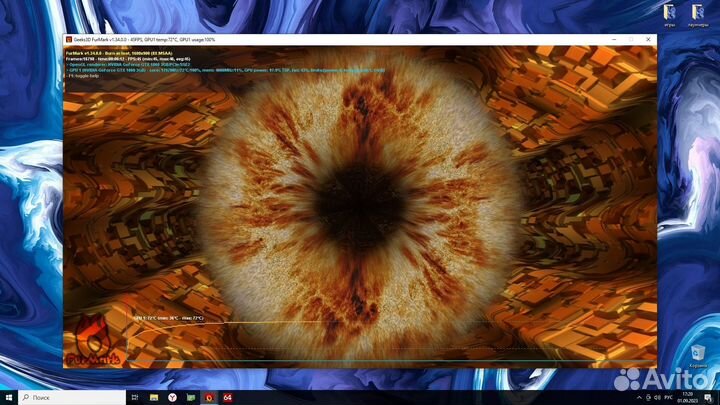Open the Корзина recycle bin on desktop
Screen dimensions: 720x405
click(x=697, y=354)
